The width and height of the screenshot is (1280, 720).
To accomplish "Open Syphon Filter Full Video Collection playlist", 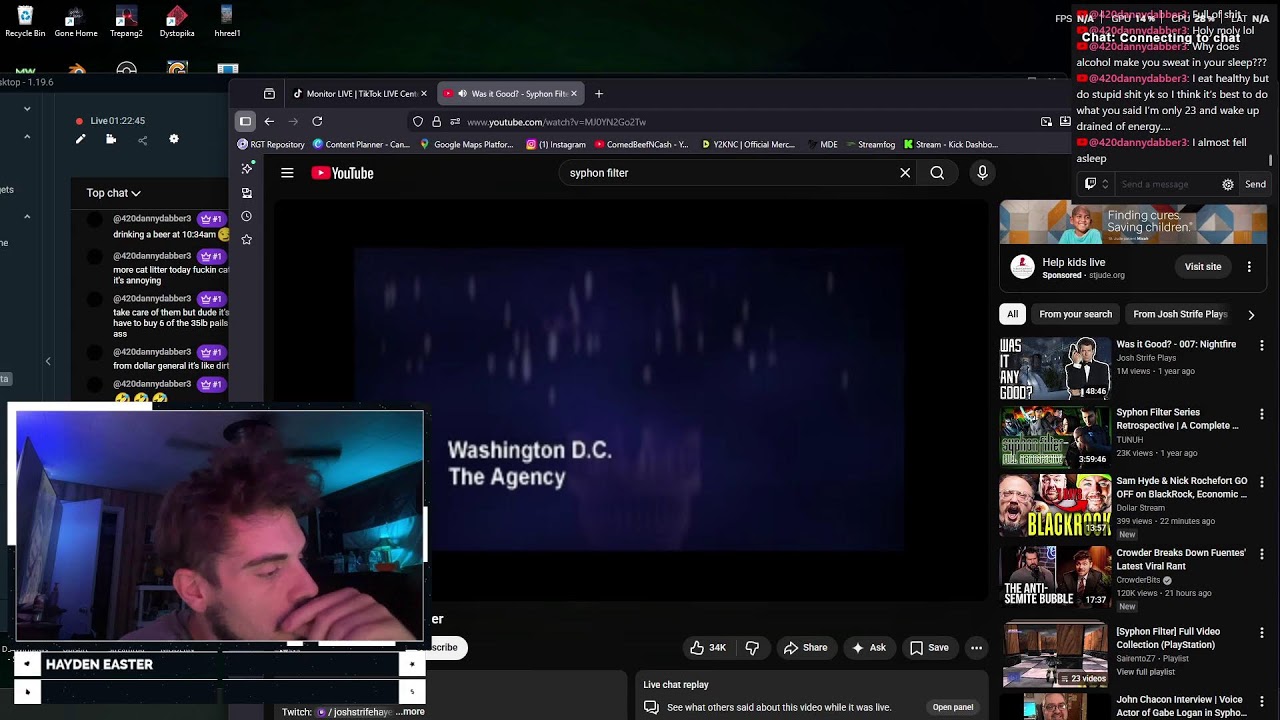I will pyautogui.click(x=1054, y=654).
